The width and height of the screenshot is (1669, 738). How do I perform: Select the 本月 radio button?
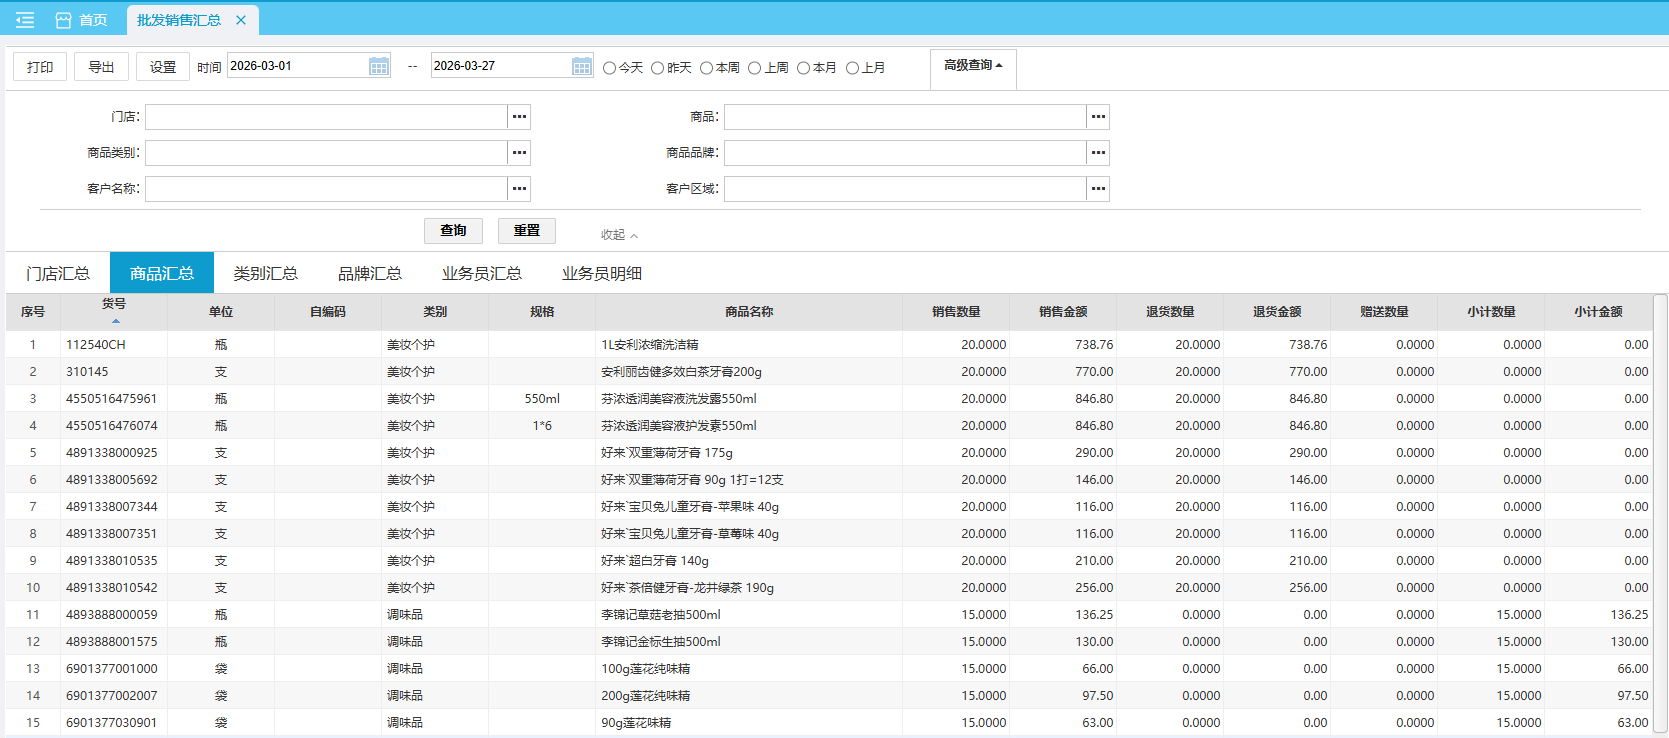[803, 68]
